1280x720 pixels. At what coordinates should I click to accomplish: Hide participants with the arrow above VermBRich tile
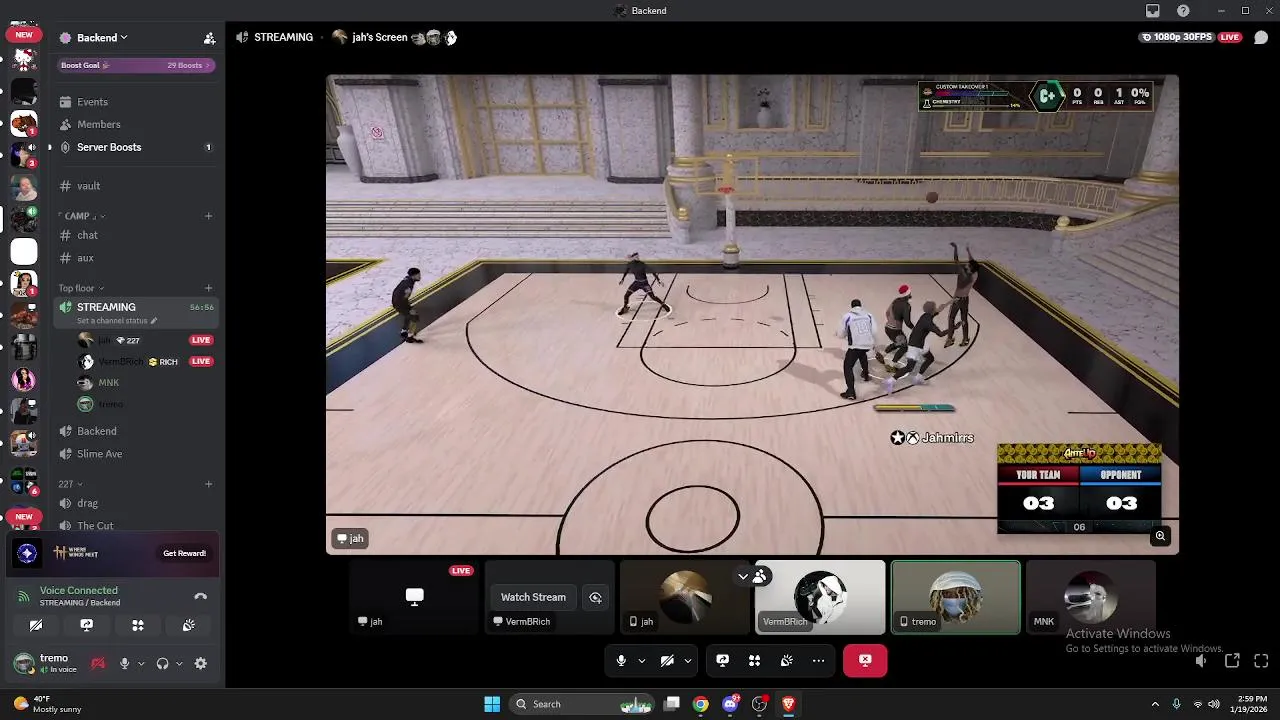(x=743, y=576)
